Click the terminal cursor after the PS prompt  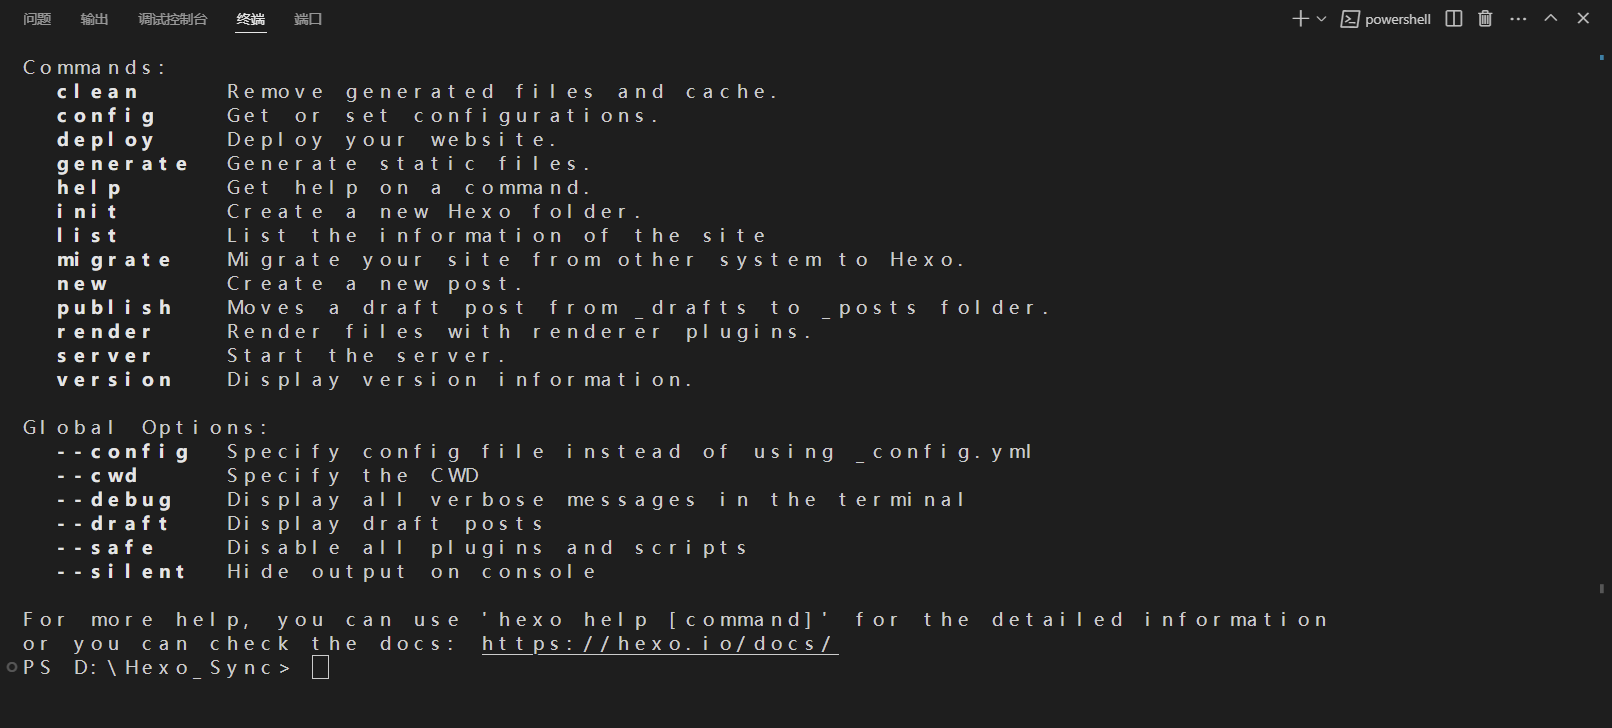(x=320, y=668)
